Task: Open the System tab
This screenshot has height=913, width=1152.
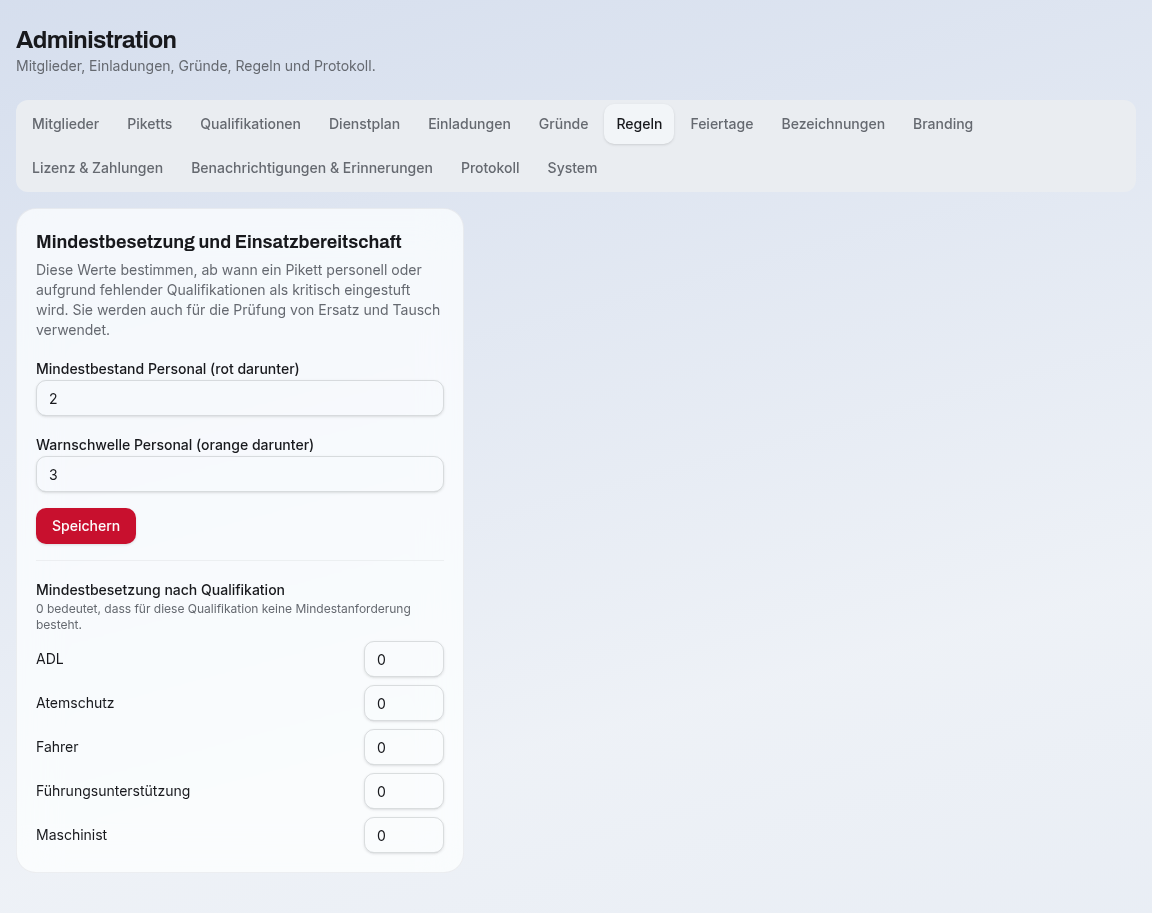Action: pos(572,168)
